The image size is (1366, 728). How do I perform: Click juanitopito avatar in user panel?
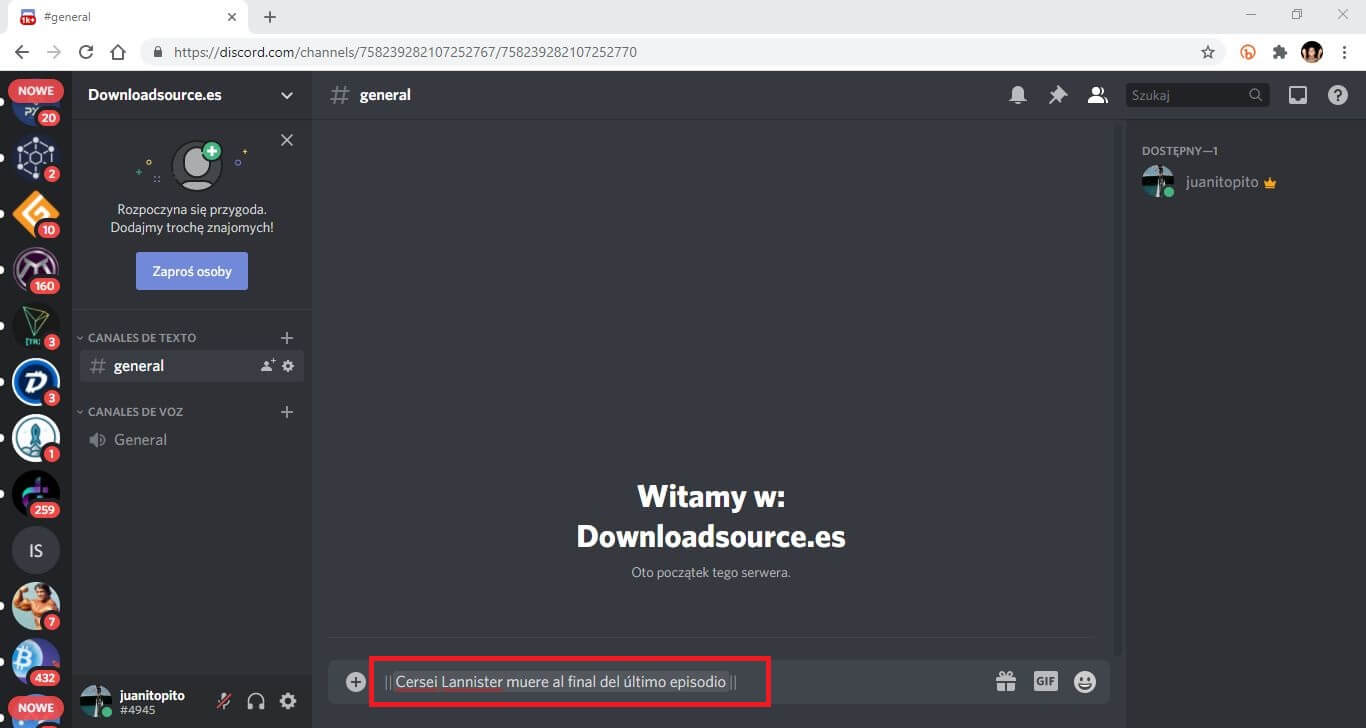pos(96,701)
